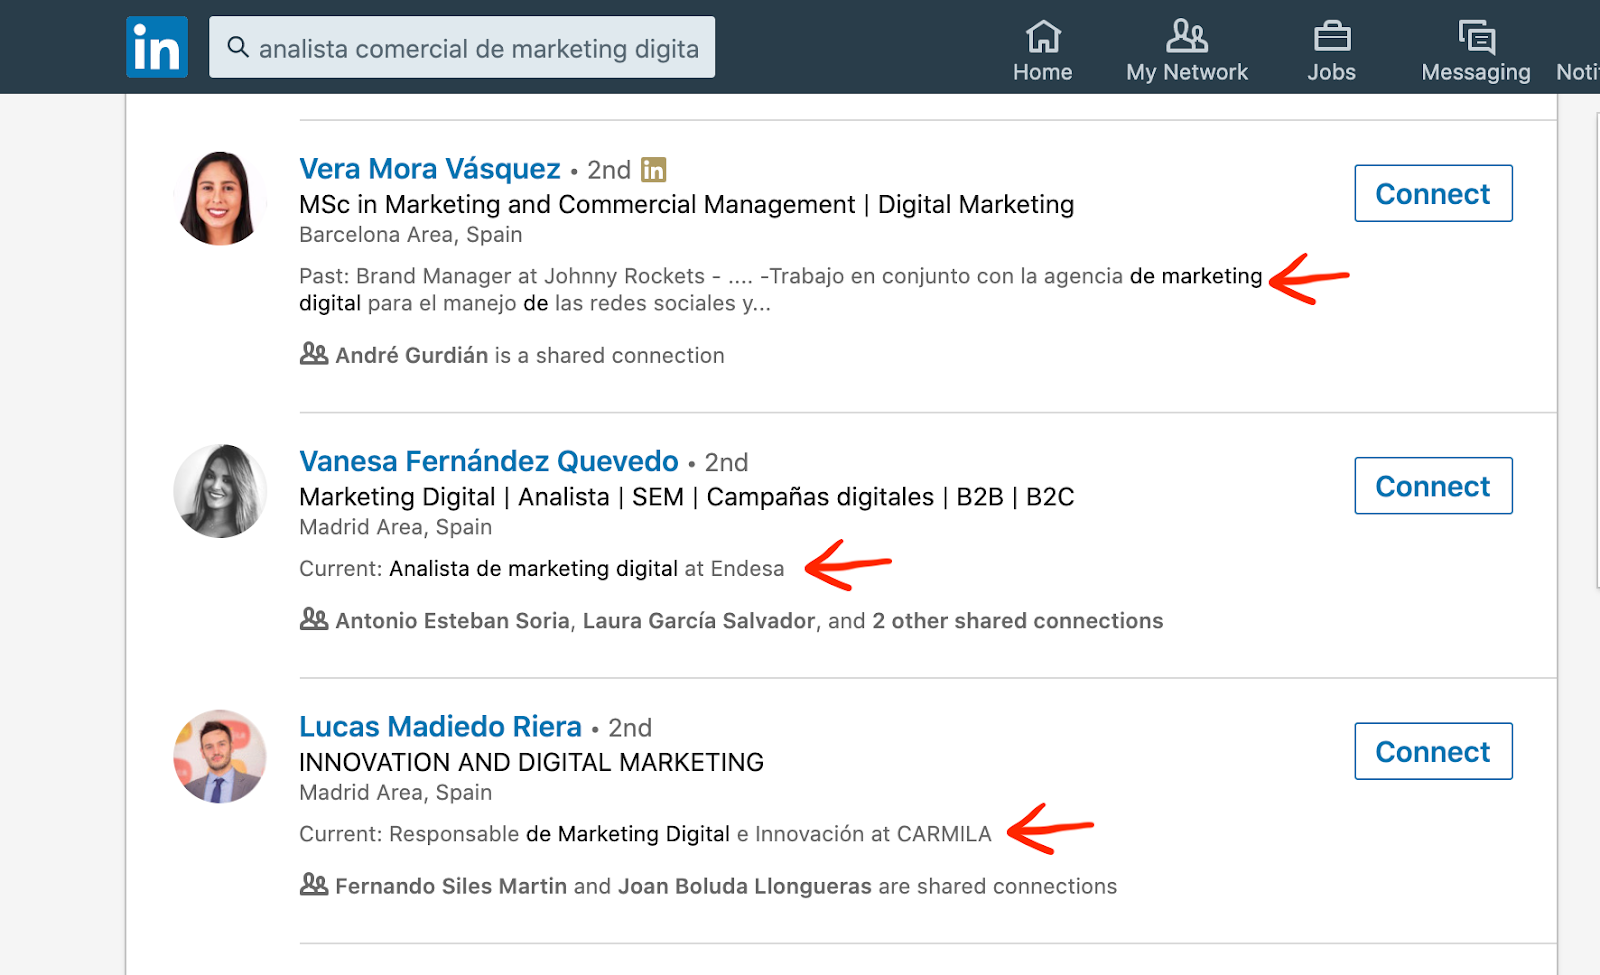Click Vanesa Fernández Quevedo's profile photo

tap(220, 491)
